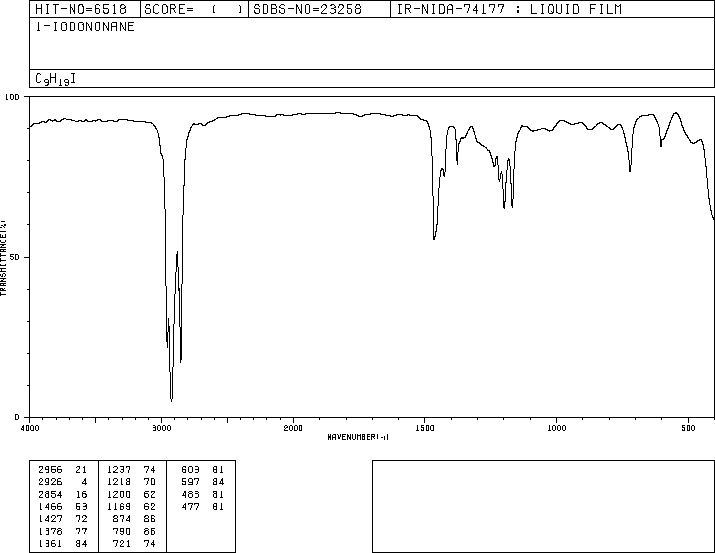Select peak table entry 1466
This screenshot has width=715, height=553.
coord(50,506)
